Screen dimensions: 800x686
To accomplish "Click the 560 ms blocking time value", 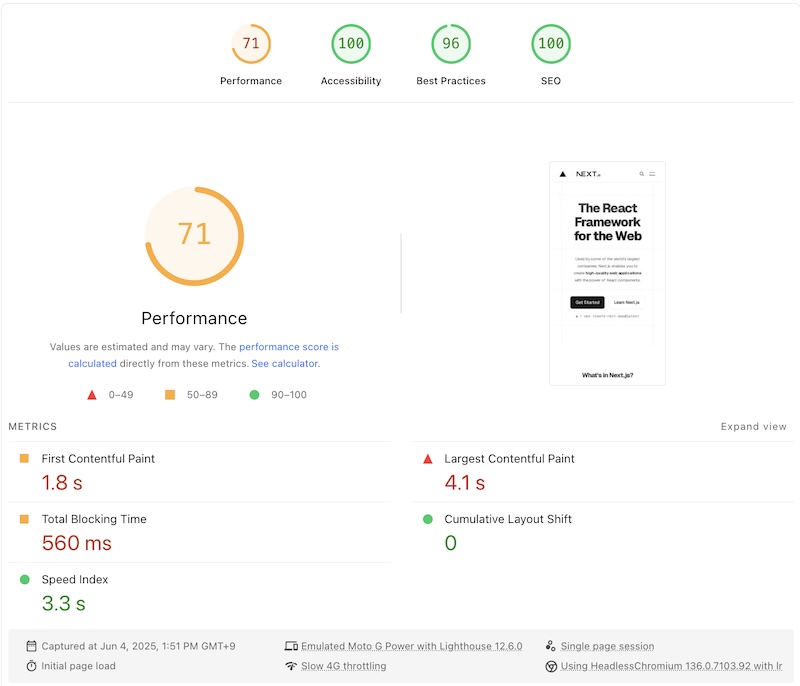I will point(77,543).
